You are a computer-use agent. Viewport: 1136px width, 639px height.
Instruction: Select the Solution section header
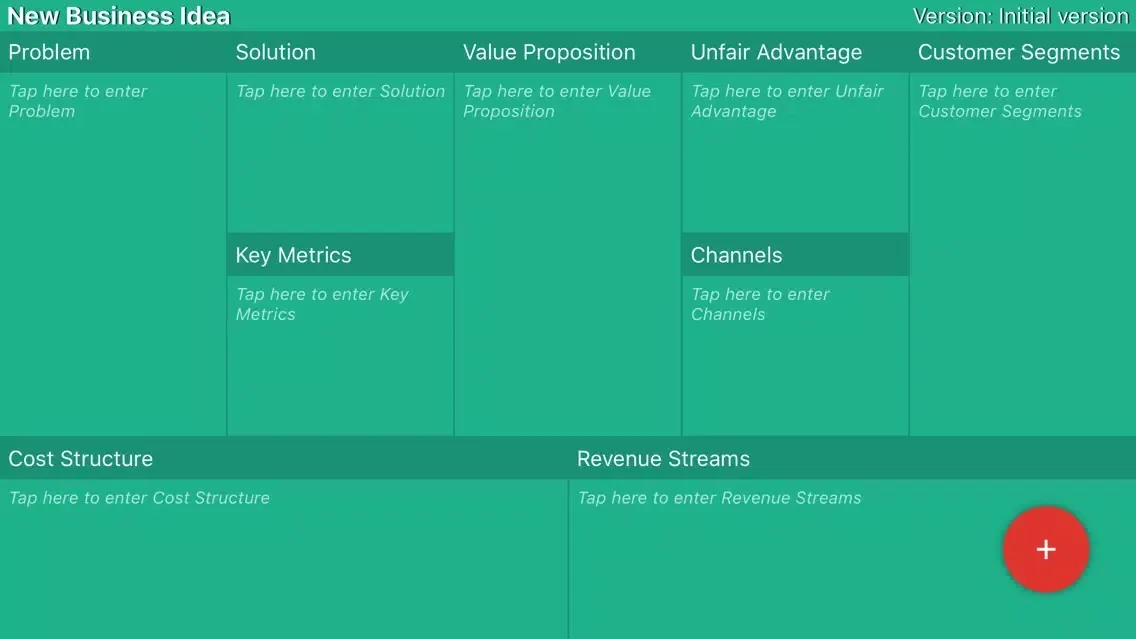[x=276, y=52]
